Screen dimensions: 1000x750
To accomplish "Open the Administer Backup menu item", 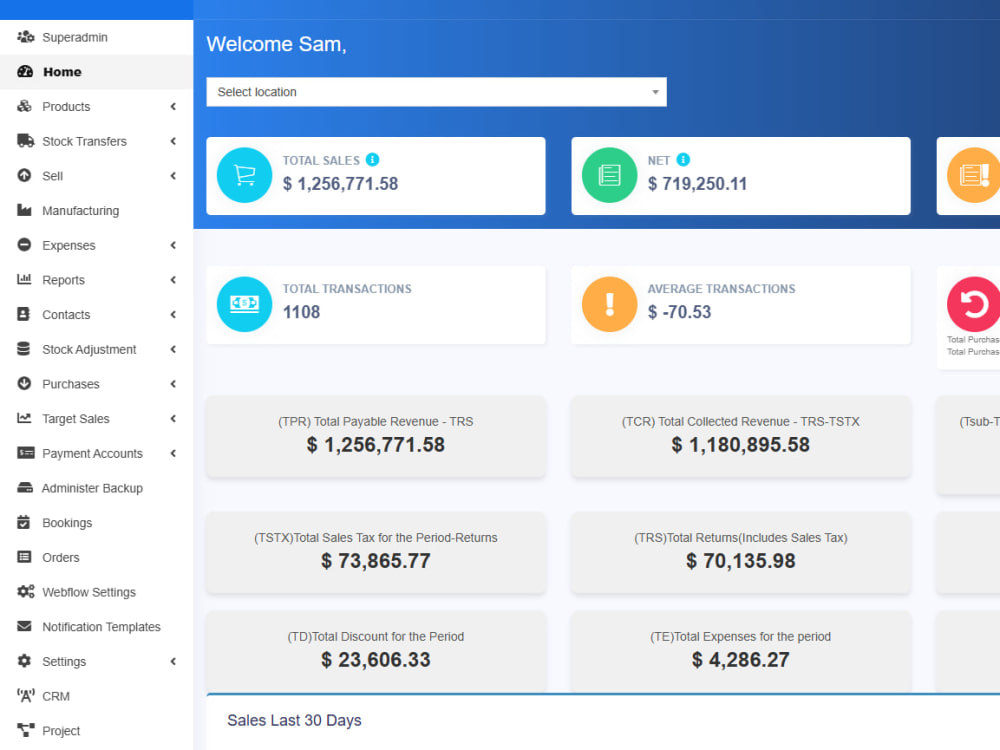I will [x=96, y=487].
